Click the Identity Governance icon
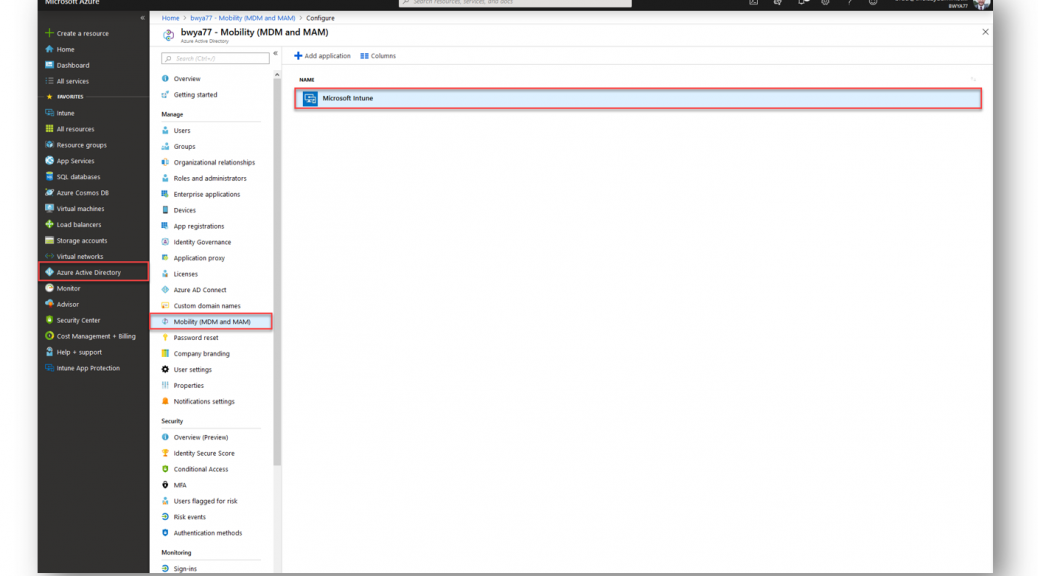The width and height of the screenshot is (1038, 576). [x=165, y=242]
